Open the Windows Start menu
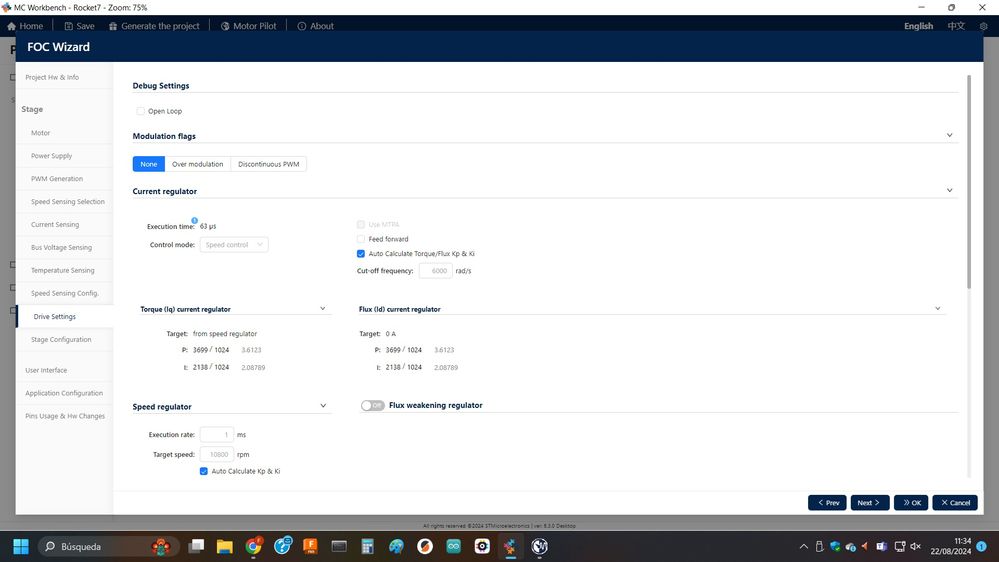The width and height of the screenshot is (999, 562). 21,547
